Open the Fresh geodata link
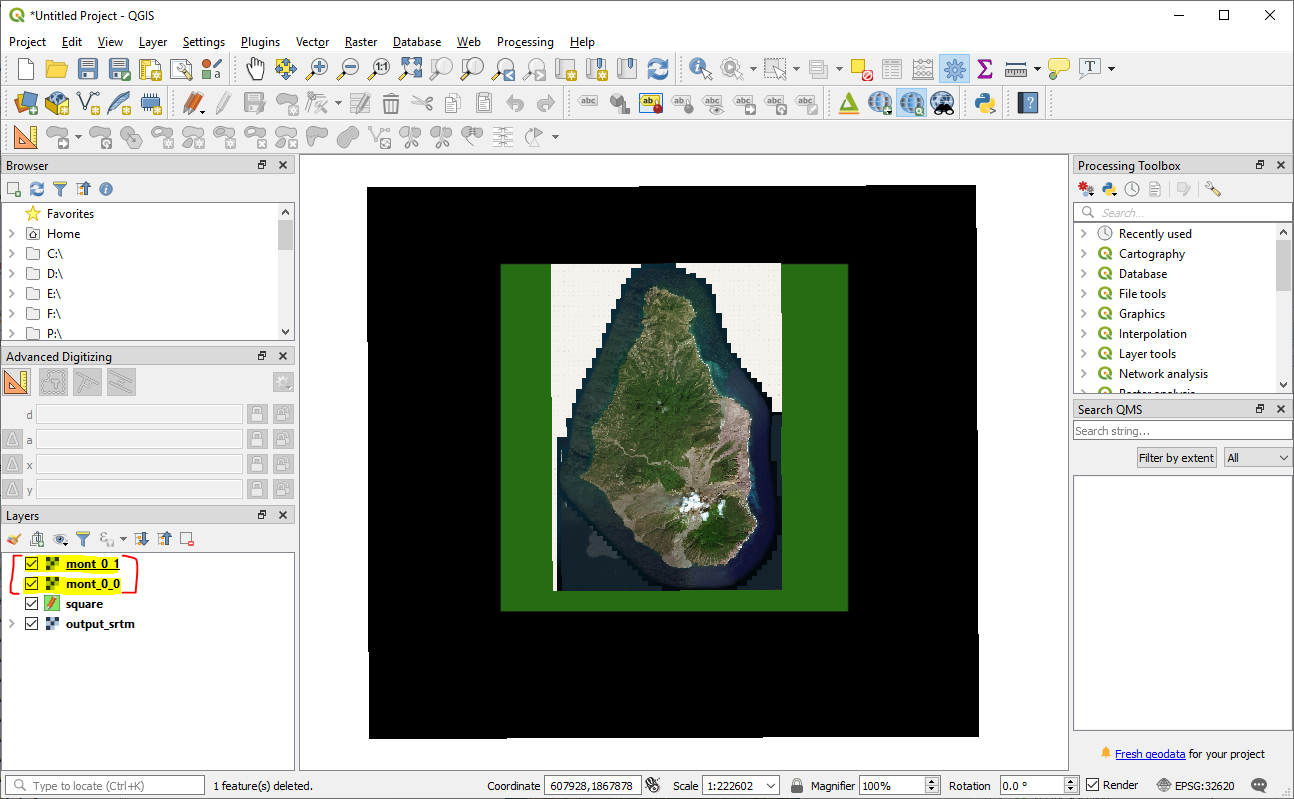1294x799 pixels. pyautogui.click(x=1149, y=754)
